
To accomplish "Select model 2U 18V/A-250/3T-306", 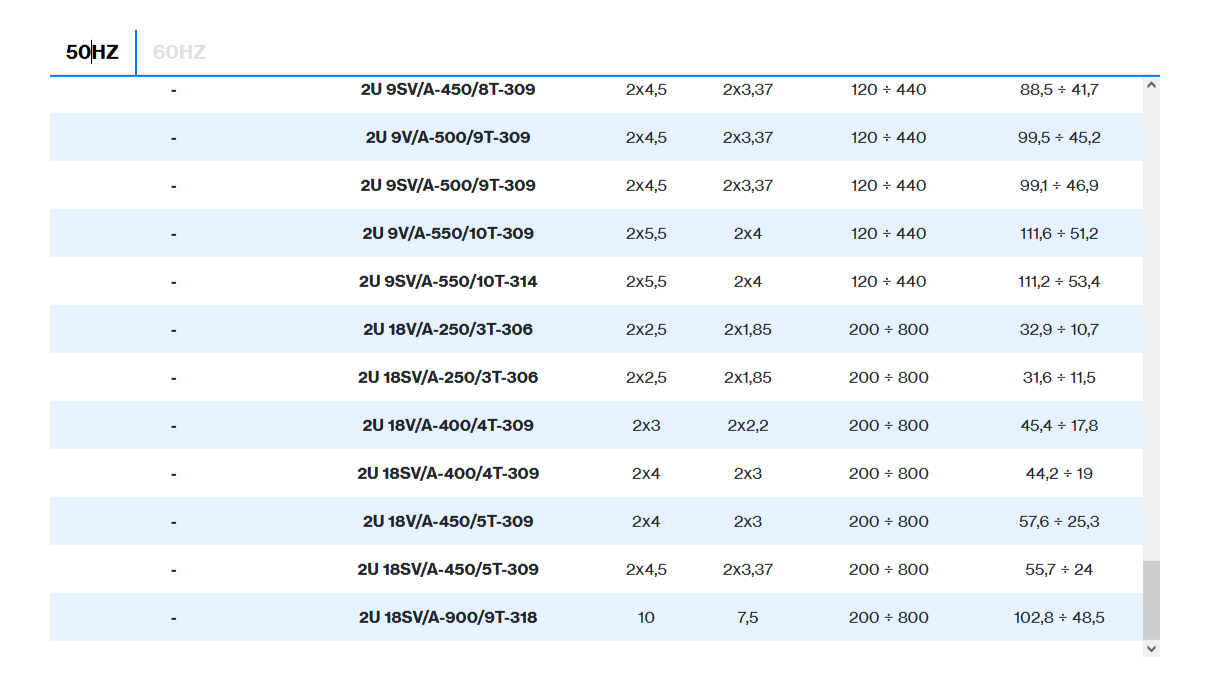I will [447, 330].
